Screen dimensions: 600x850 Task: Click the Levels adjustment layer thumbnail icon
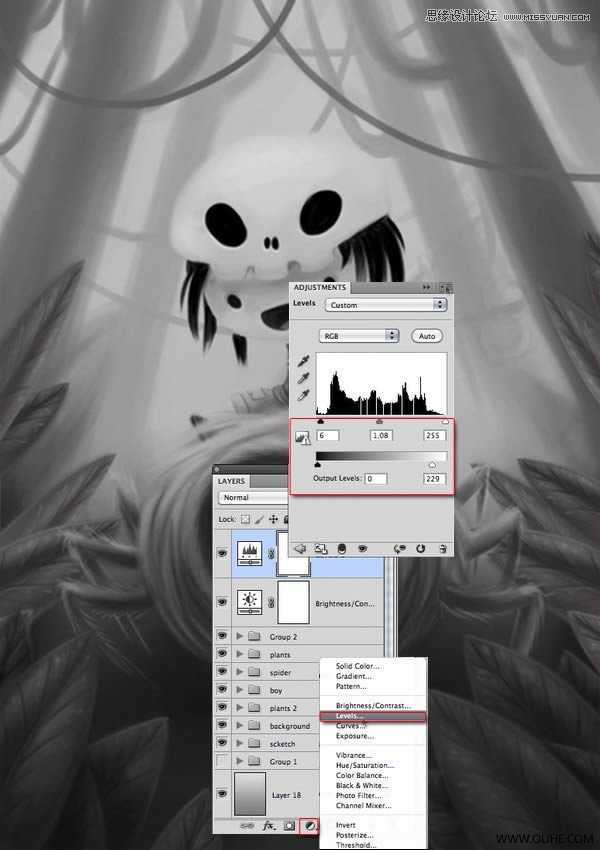[x=250, y=553]
